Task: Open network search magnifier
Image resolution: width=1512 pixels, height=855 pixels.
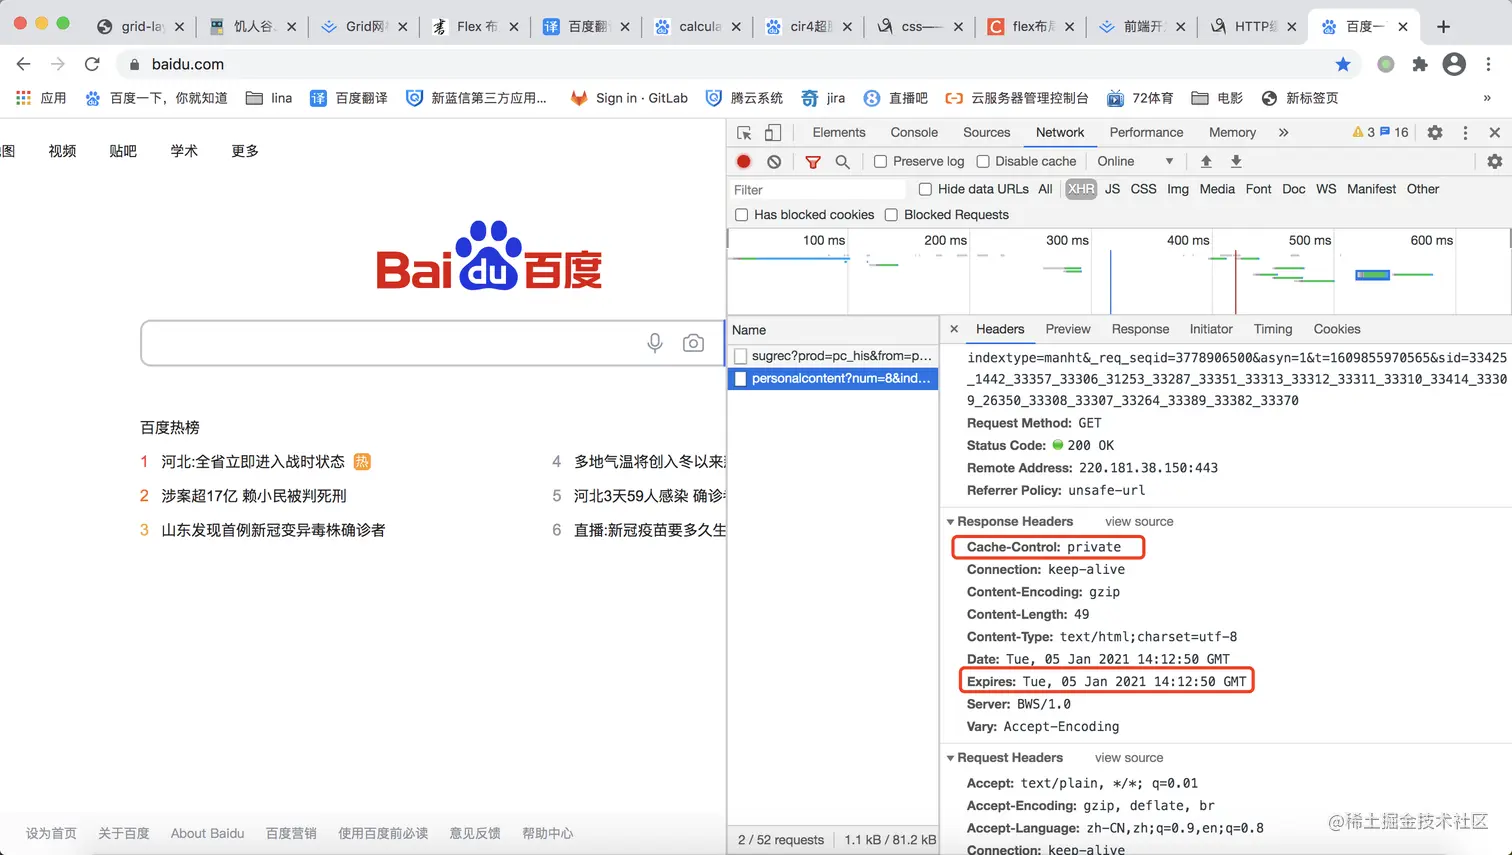Action: pyautogui.click(x=843, y=161)
